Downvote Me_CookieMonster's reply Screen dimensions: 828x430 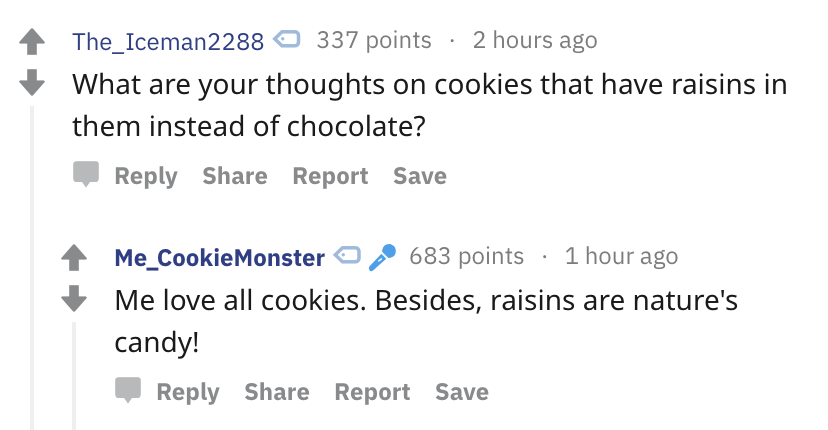point(74,298)
